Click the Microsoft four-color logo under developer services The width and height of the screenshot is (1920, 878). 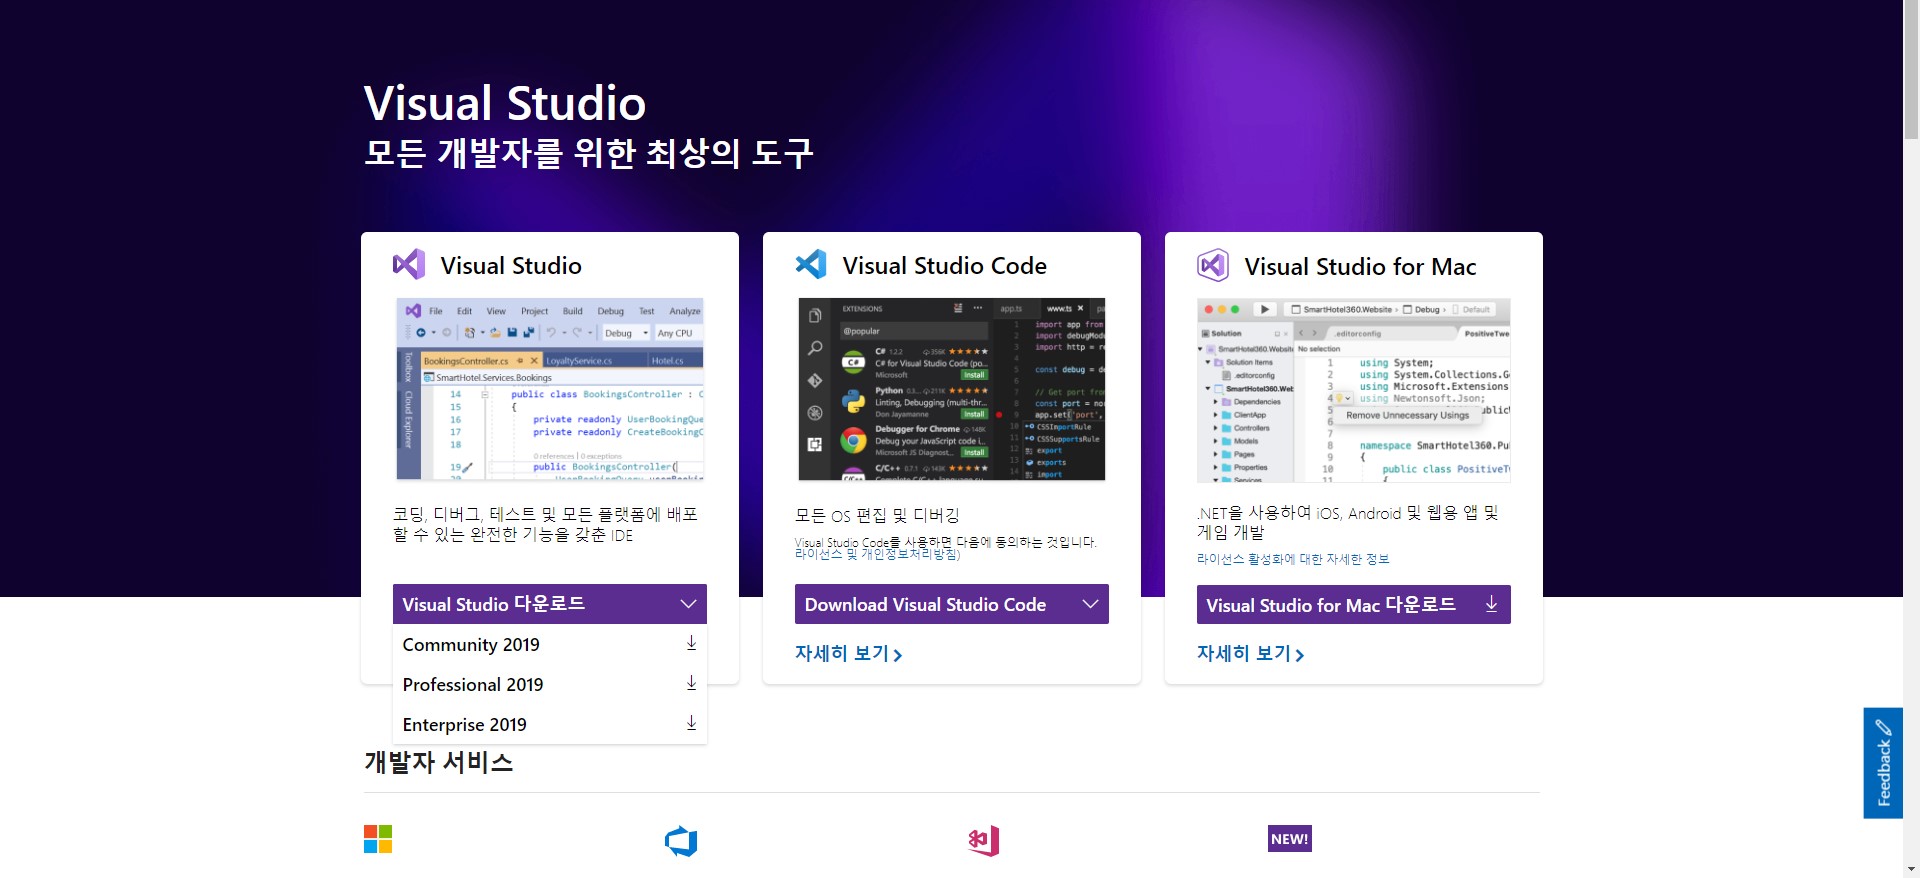378,839
